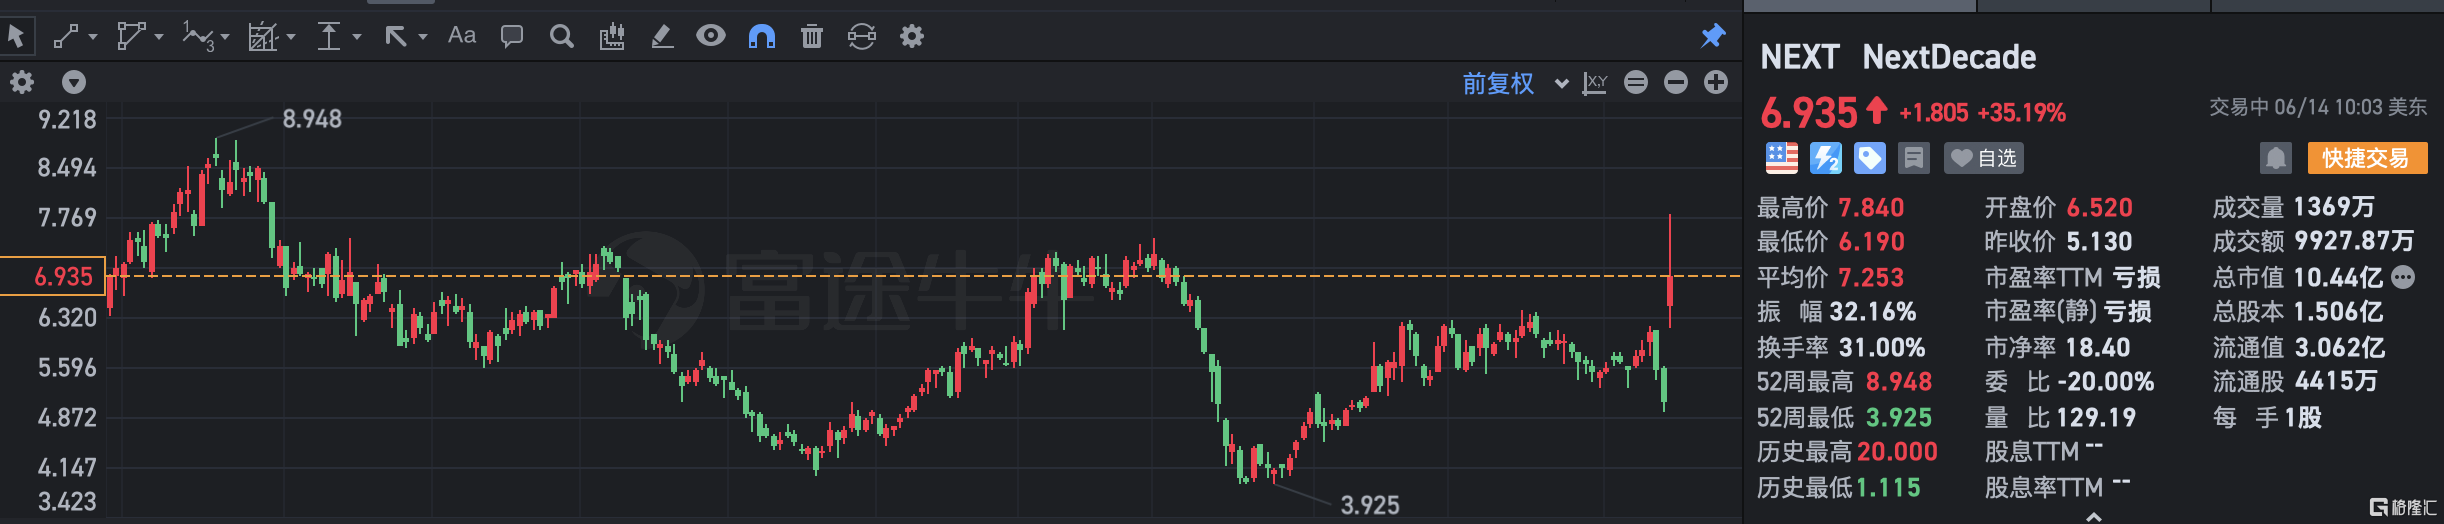Select the Aa text annotation tool

click(x=462, y=36)
